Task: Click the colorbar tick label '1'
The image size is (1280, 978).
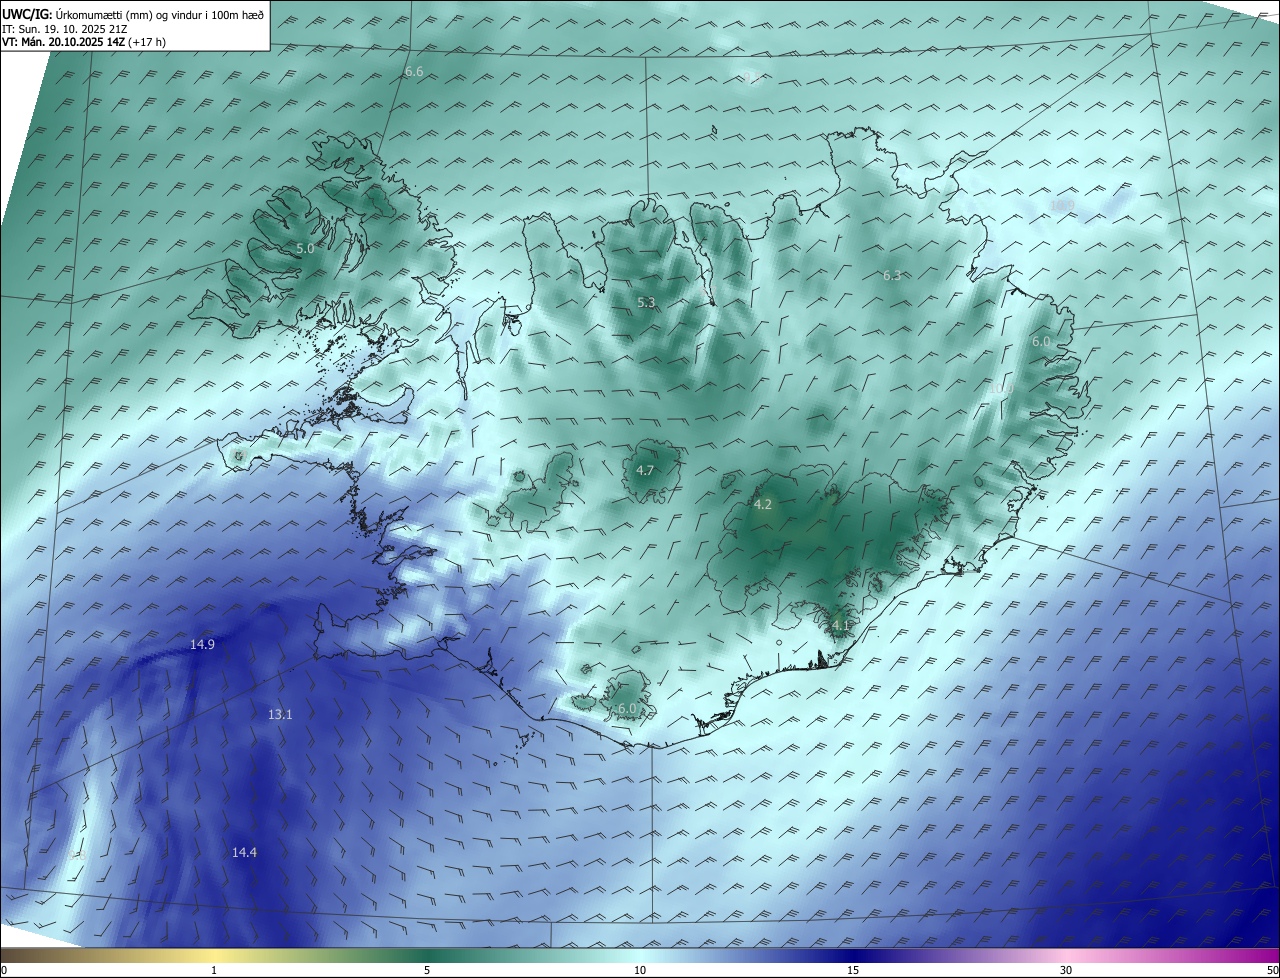Action: (x=214, y=970)
